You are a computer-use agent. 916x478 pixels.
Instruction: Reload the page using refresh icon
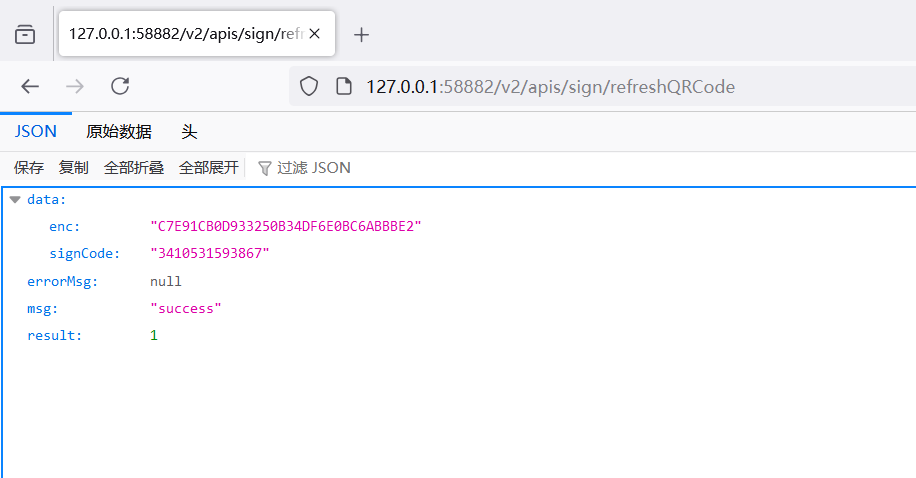click(x=120, y=87)
